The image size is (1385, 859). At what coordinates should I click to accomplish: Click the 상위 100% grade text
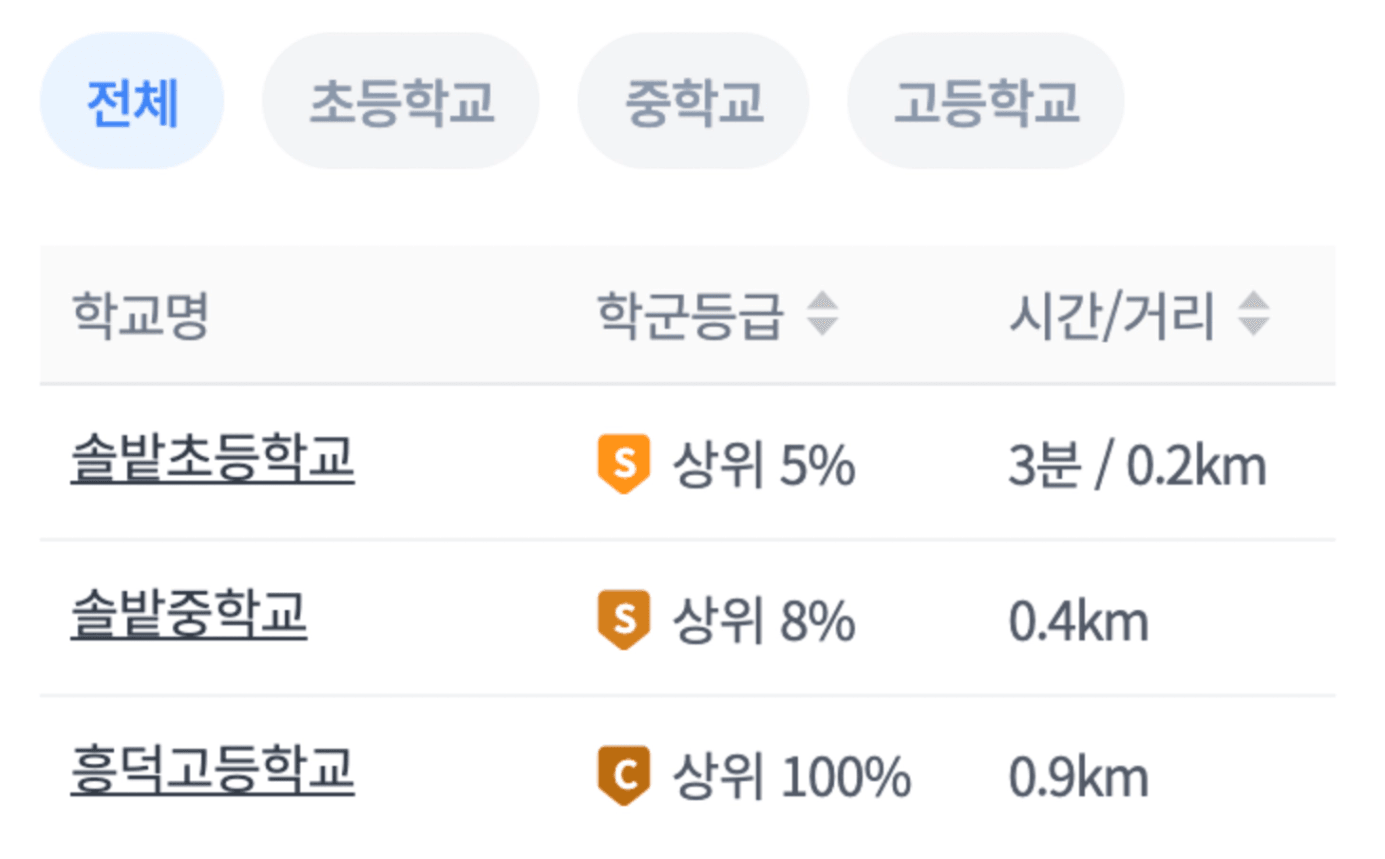click(792, 778)
